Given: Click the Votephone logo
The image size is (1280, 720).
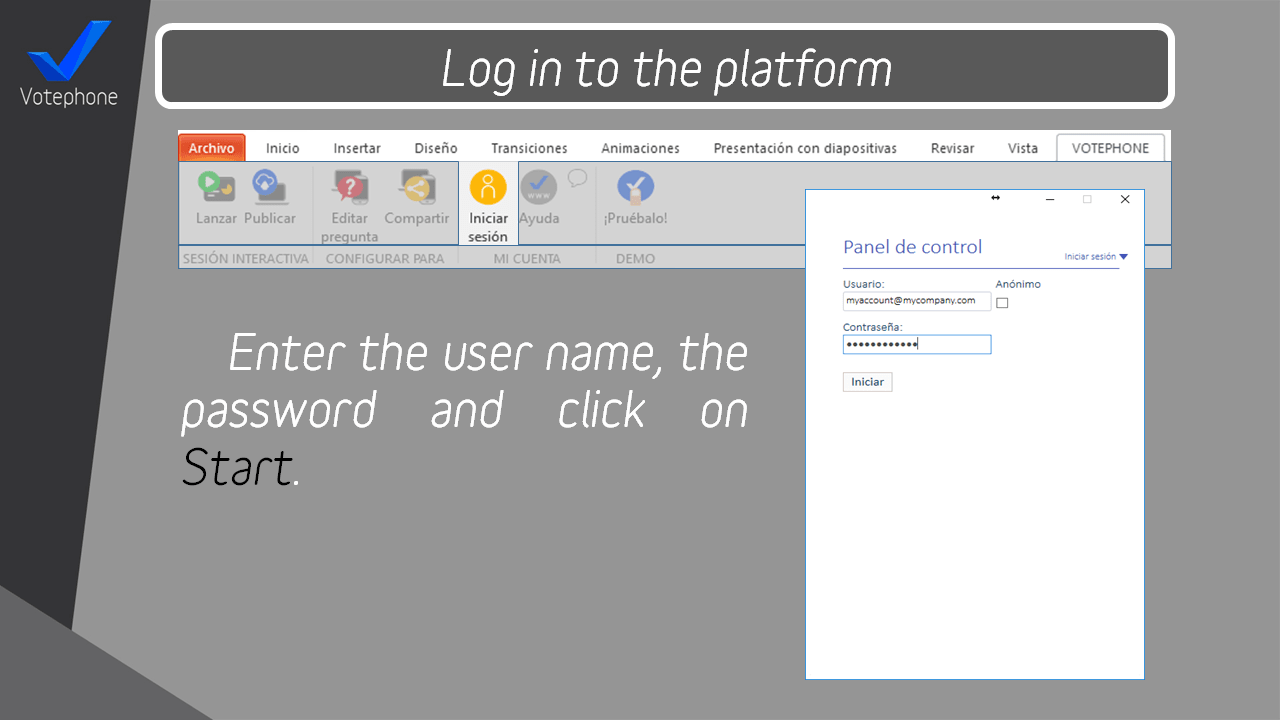Looking at the screenshot, I should point(69,64).
